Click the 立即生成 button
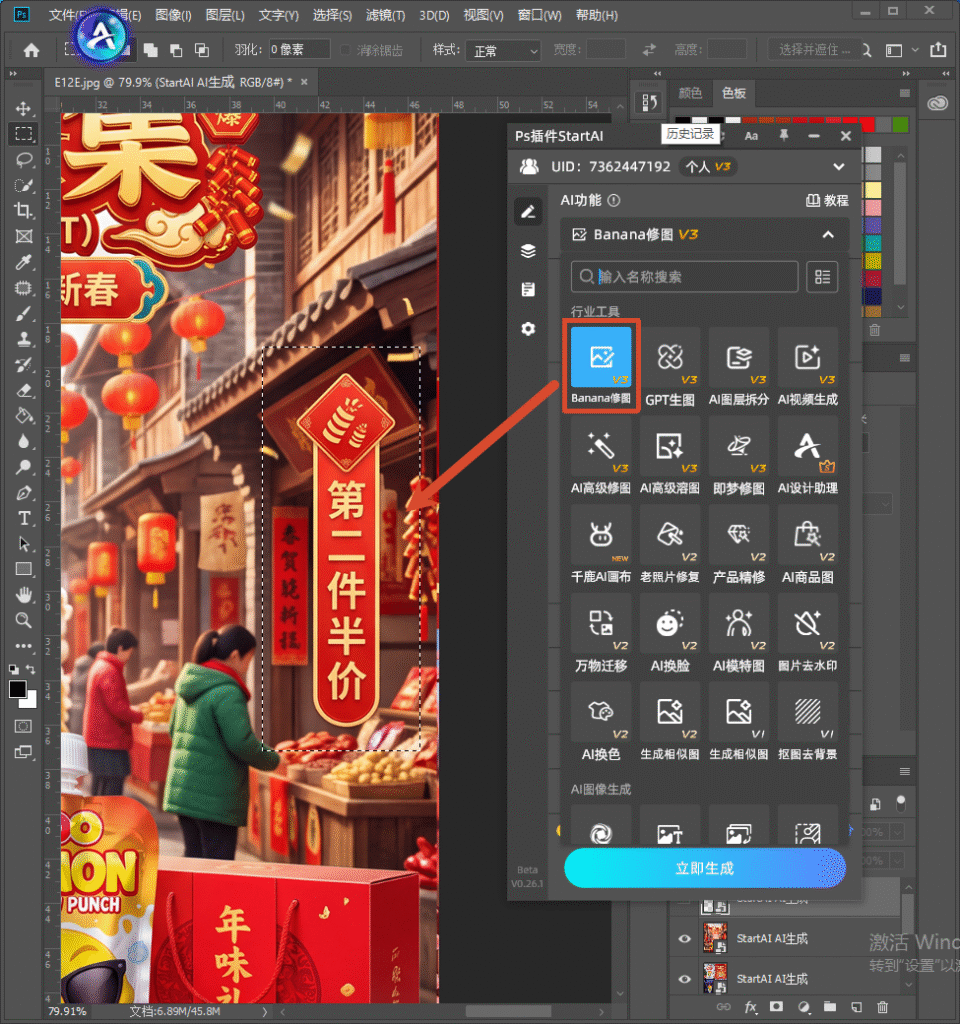Image resolution: width=960 pixels, height=1024 pixels. pos(705,868)
